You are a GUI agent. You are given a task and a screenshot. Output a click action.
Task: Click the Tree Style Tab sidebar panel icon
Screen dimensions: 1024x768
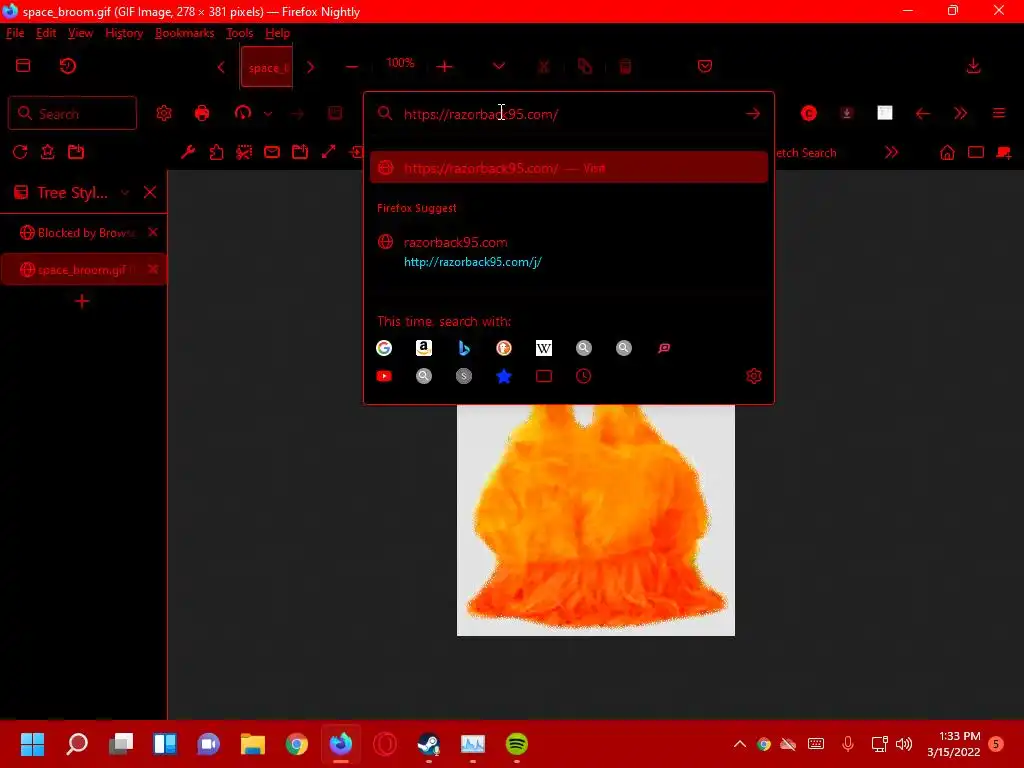[21, 193]
